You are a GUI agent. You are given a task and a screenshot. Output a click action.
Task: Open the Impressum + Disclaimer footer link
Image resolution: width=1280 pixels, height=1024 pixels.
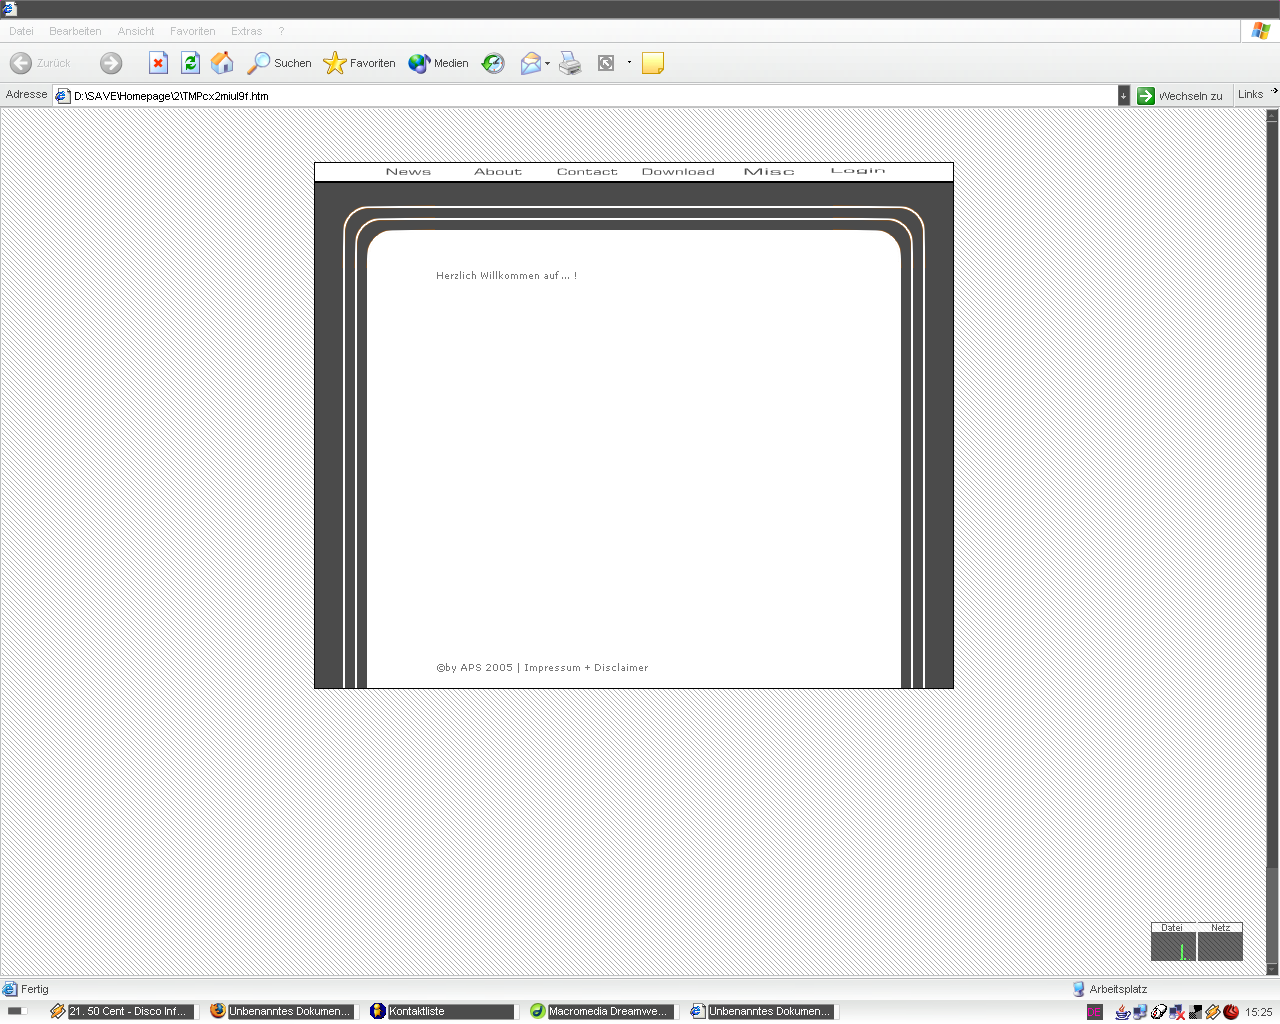pyautogui.click(x=586, y=668)
